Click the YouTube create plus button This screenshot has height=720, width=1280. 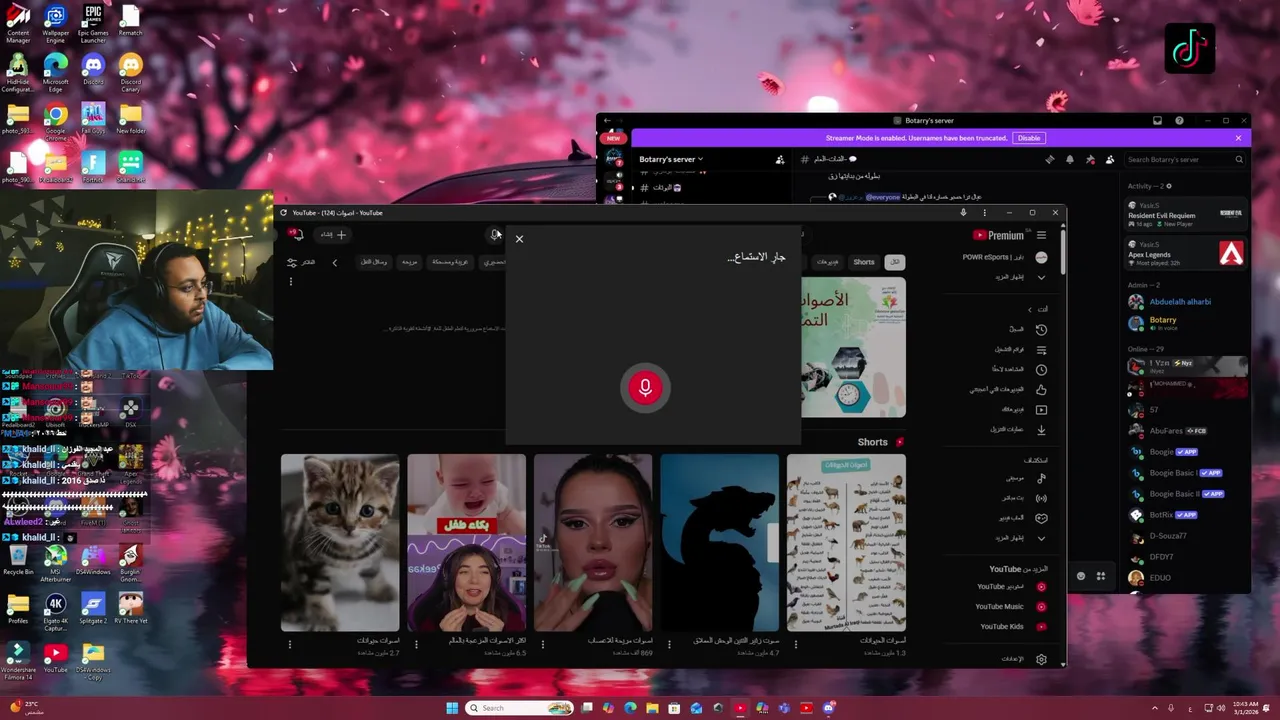pyautogui.click(x=332, y=235)
